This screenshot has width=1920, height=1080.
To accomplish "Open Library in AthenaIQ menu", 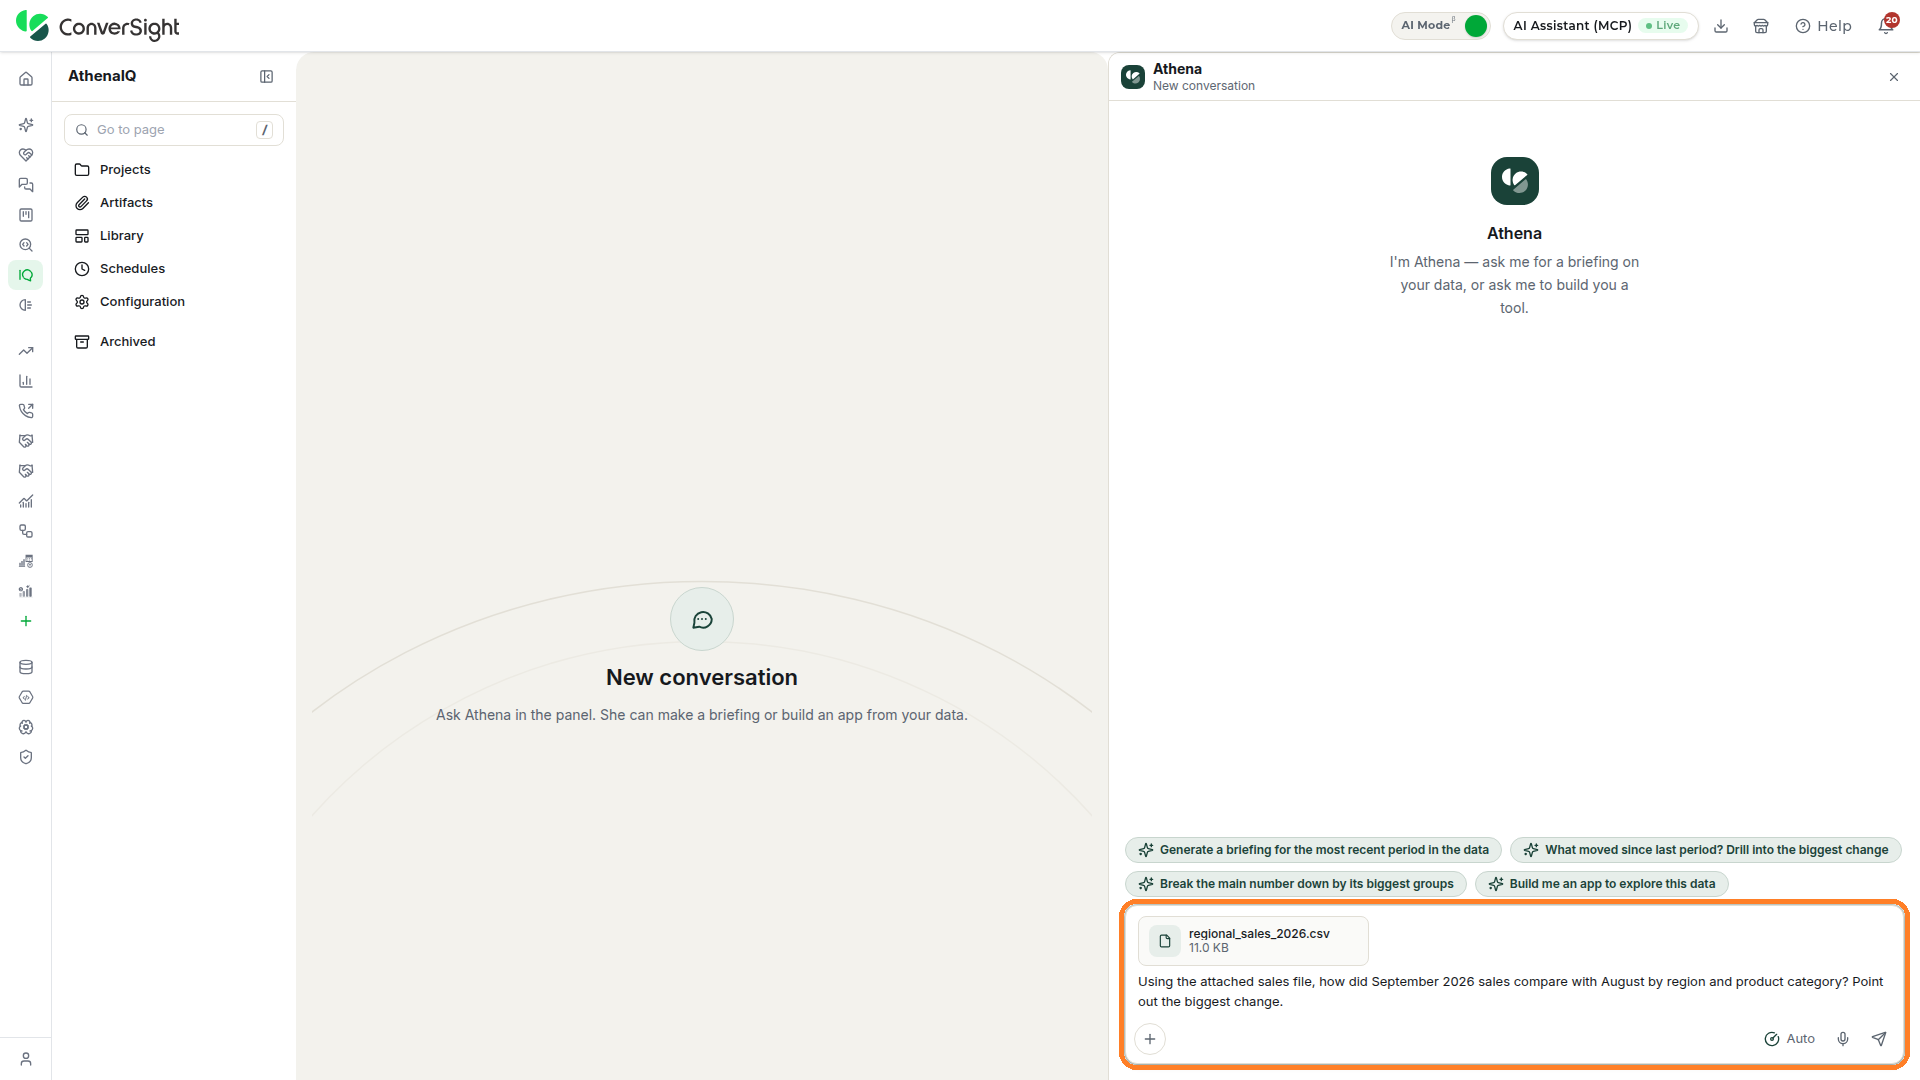I will [174, 236].
